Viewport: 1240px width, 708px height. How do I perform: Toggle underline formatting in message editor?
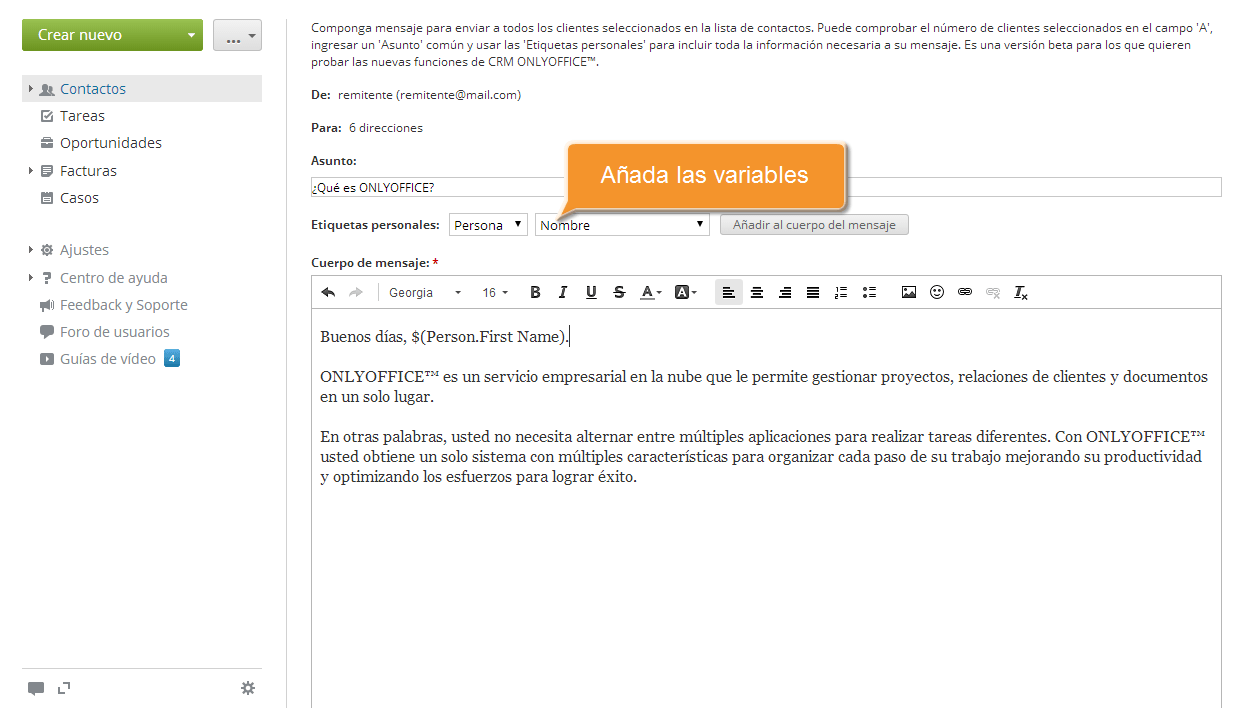(x=591, y=292)
